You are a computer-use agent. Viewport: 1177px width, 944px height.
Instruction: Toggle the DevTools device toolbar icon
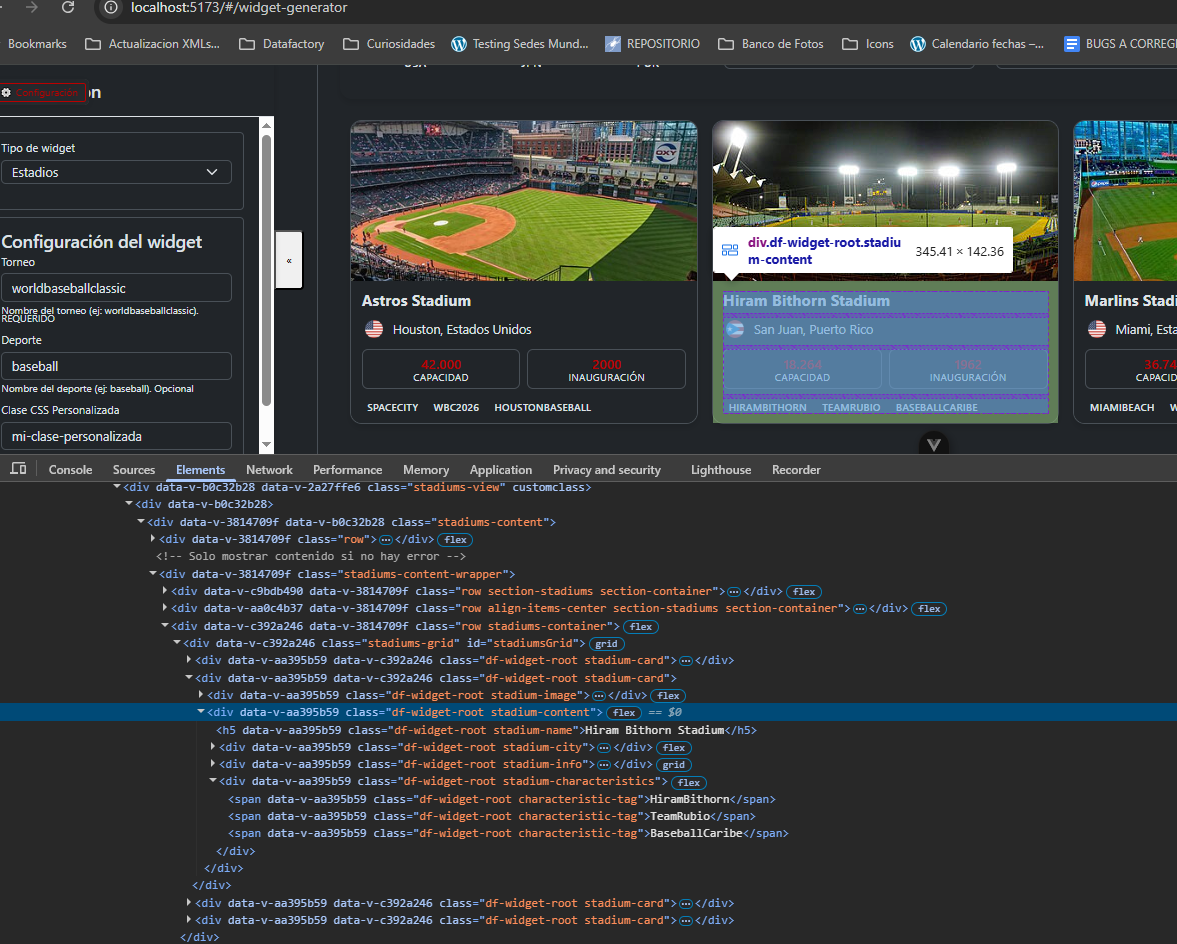(18, 469)
